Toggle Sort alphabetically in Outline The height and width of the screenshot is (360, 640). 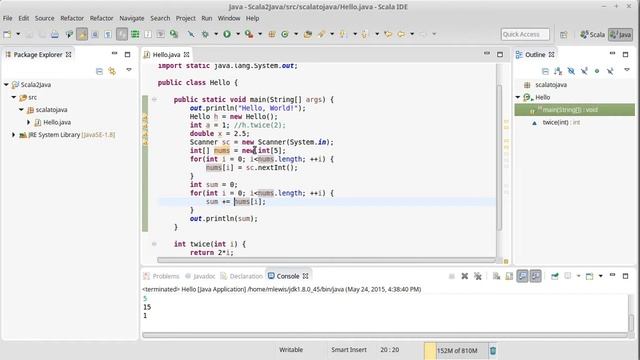558,71
